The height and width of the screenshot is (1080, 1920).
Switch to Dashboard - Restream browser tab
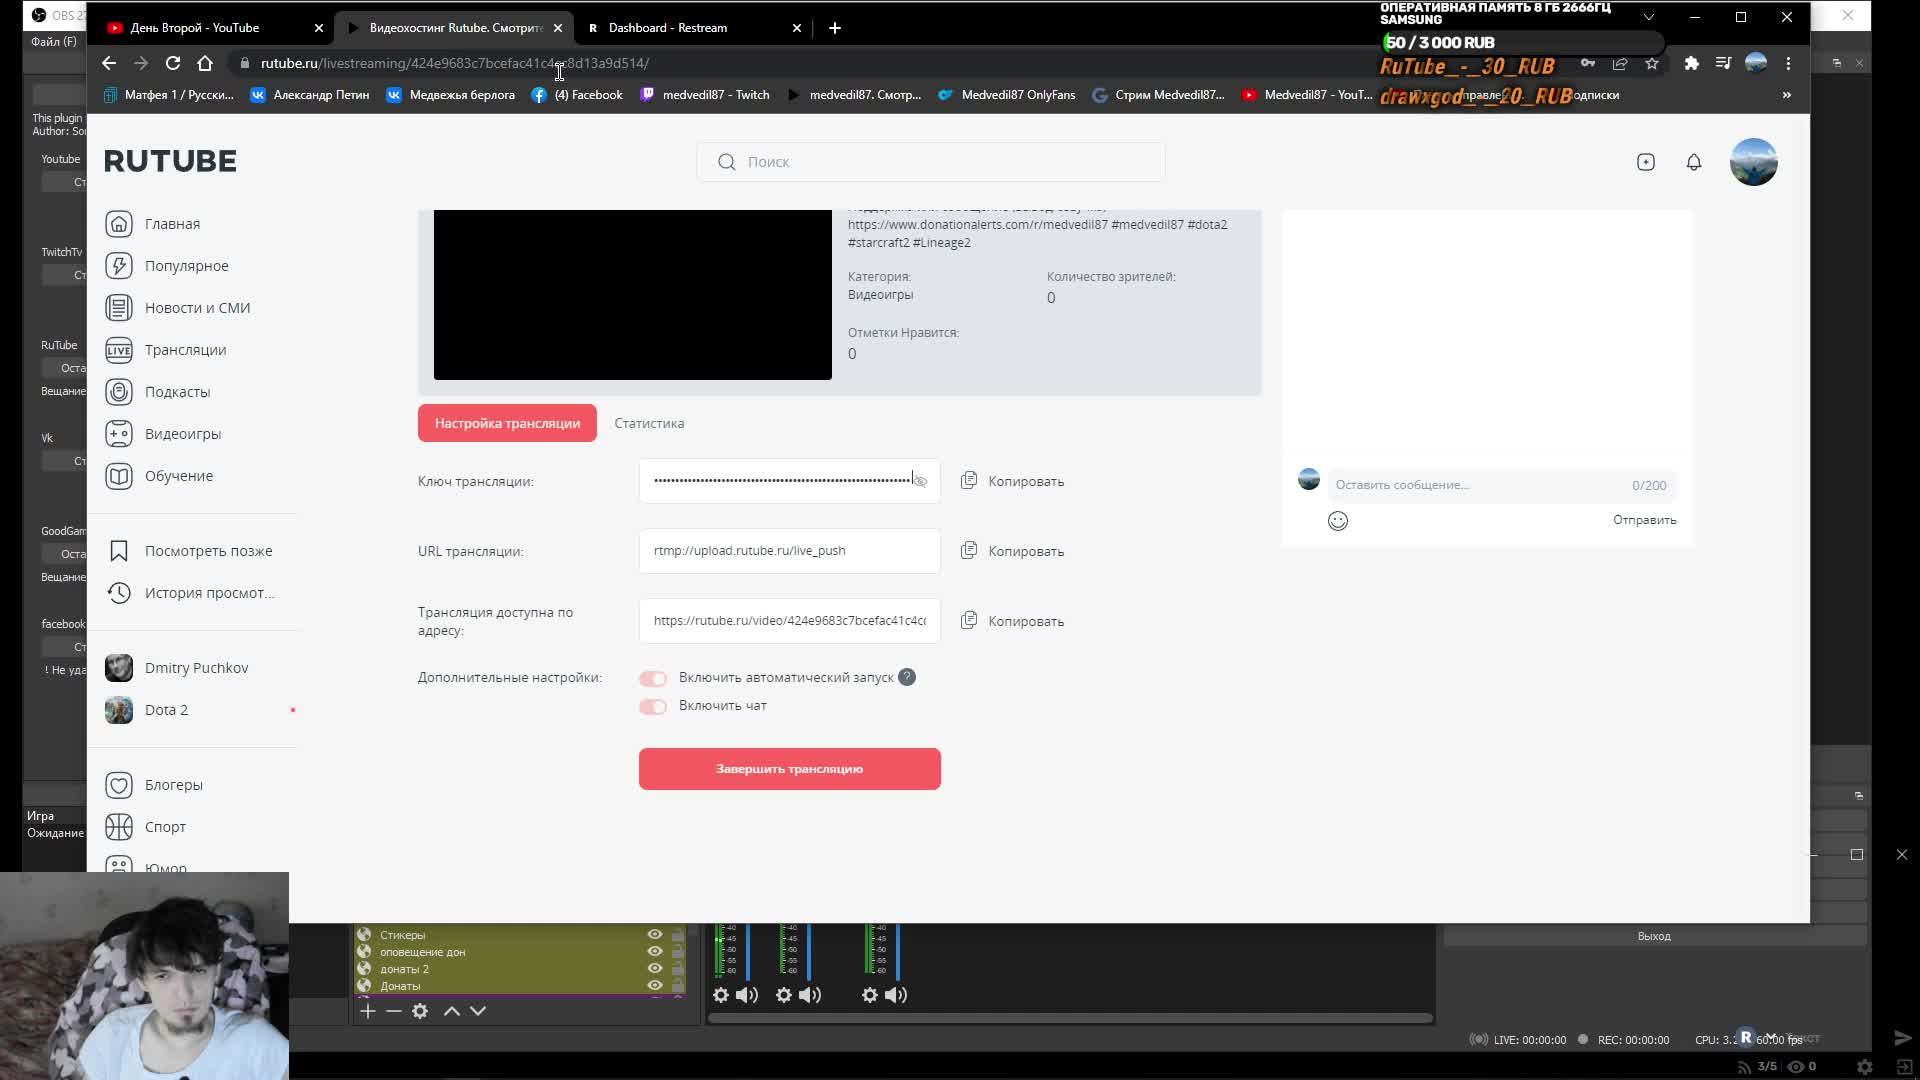click(668, 28)
